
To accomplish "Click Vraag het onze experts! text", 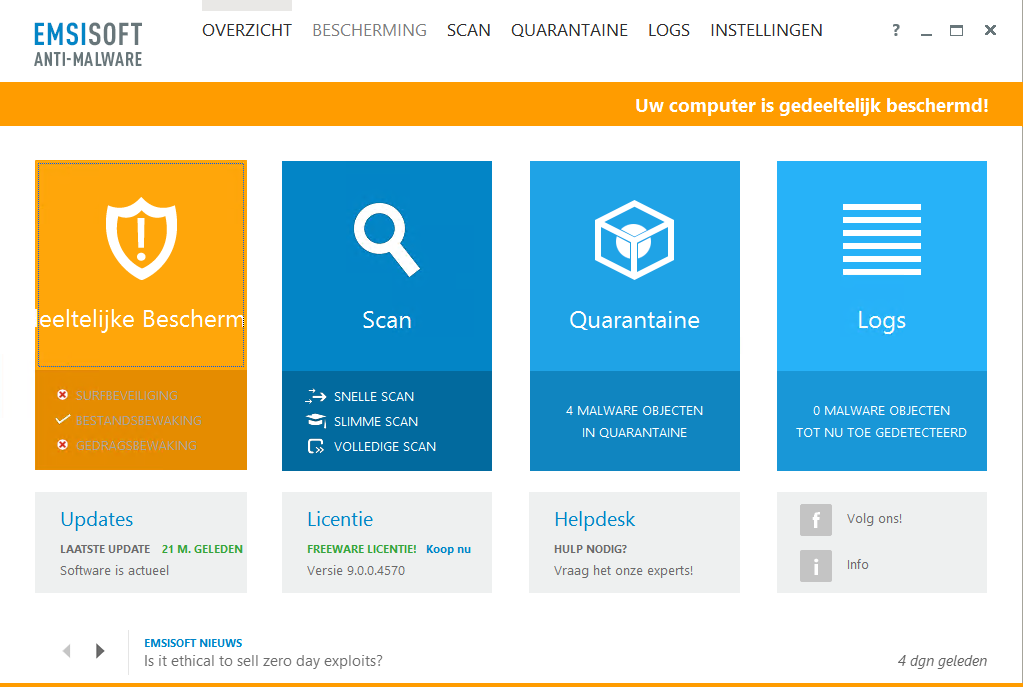I will click(x=623, y=570).
